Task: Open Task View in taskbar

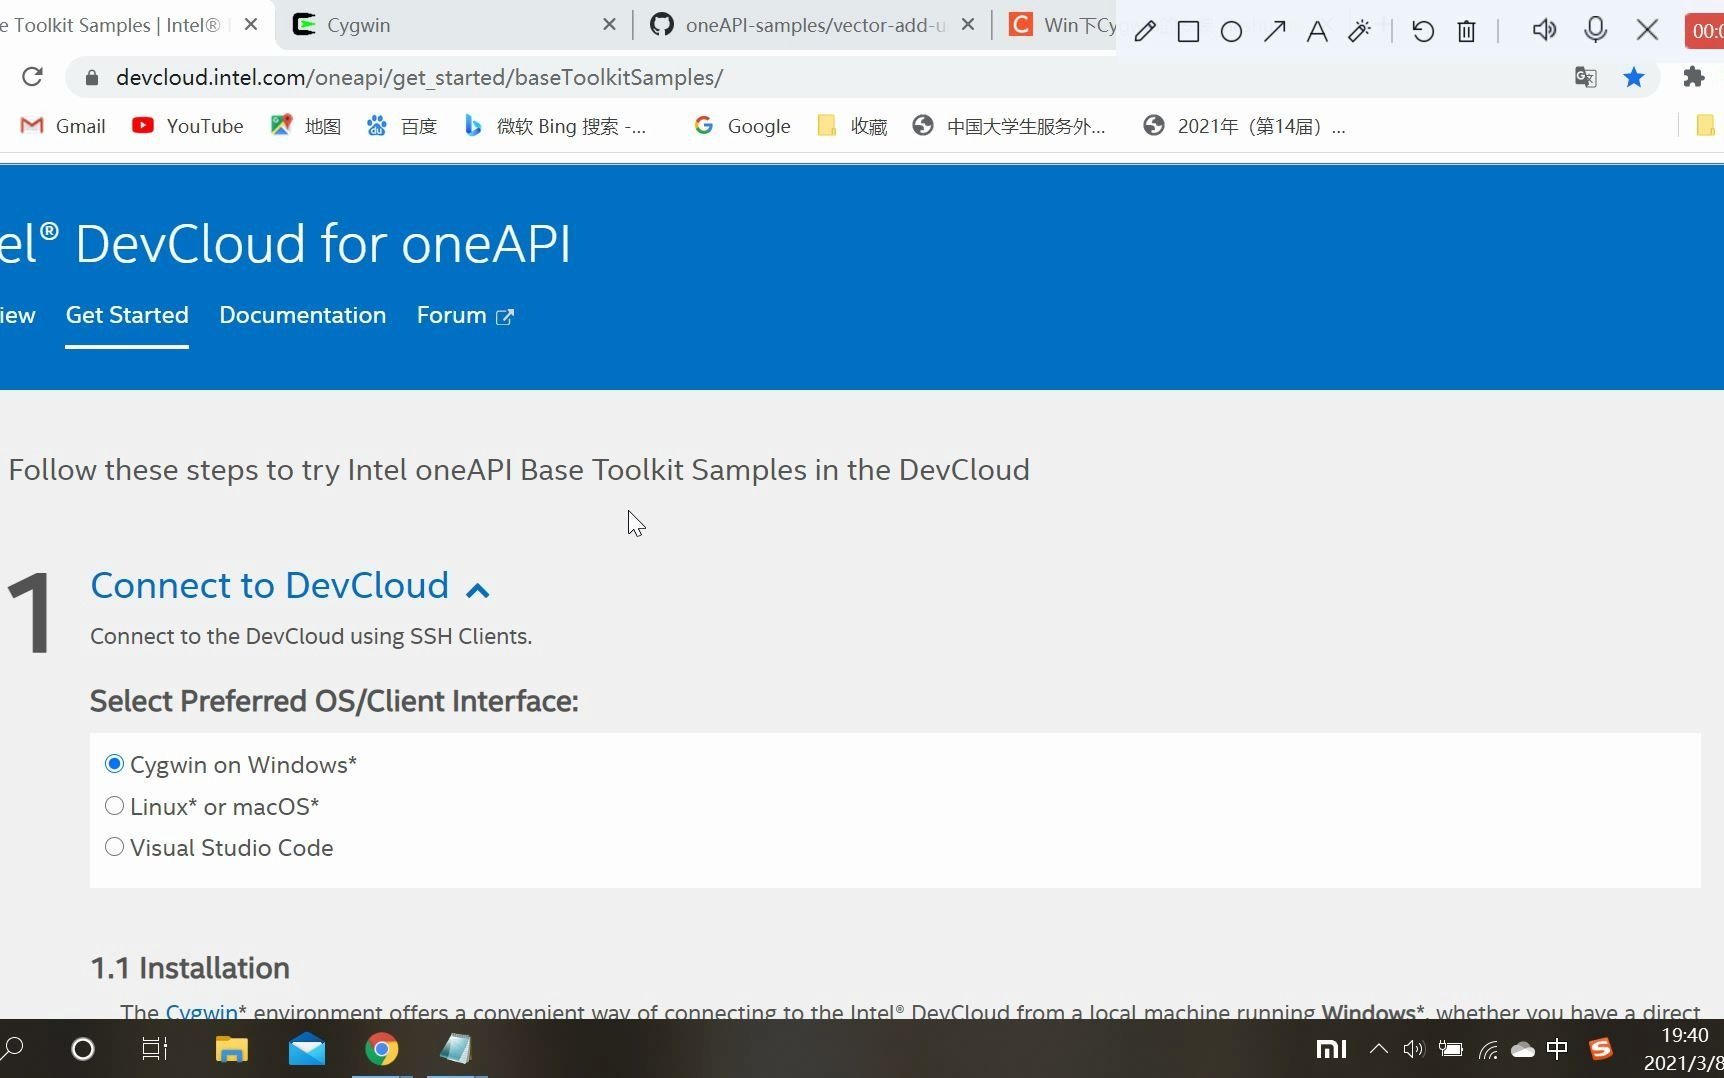Action: 155,1049
